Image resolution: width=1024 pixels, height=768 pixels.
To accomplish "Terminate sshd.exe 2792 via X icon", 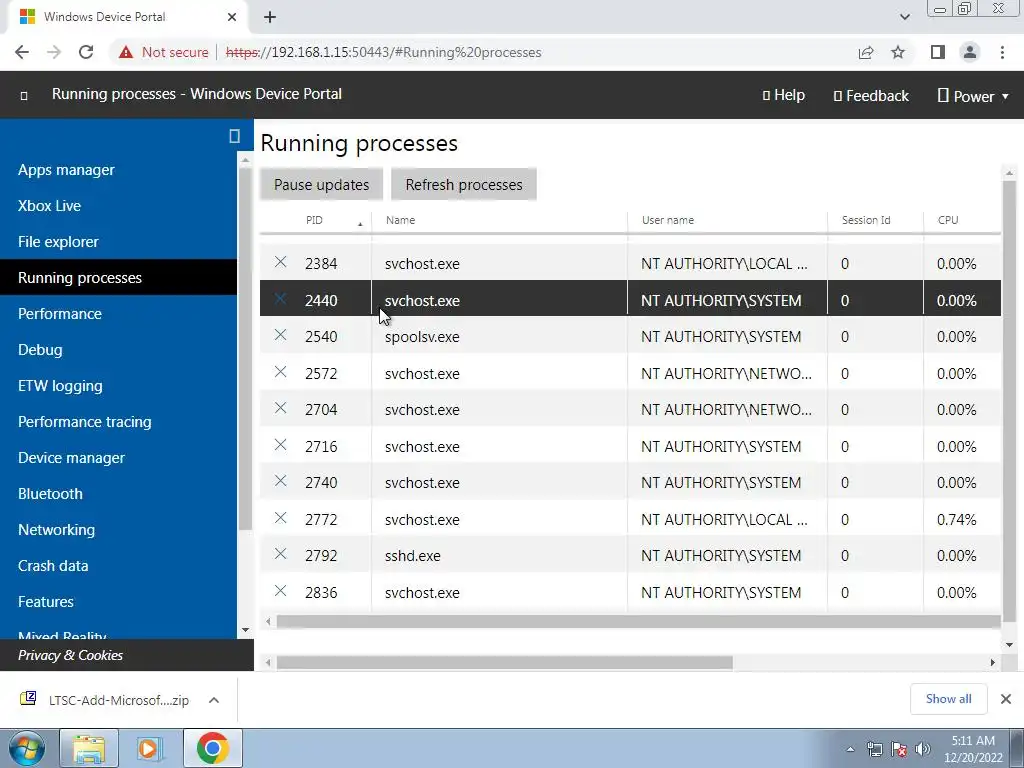I will (x=280, y=554).
